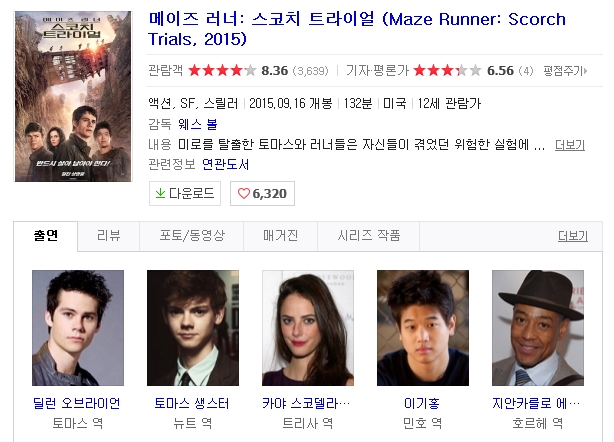
Task: Select the 시리즈 작품 tab
Action: coord(369,236)
